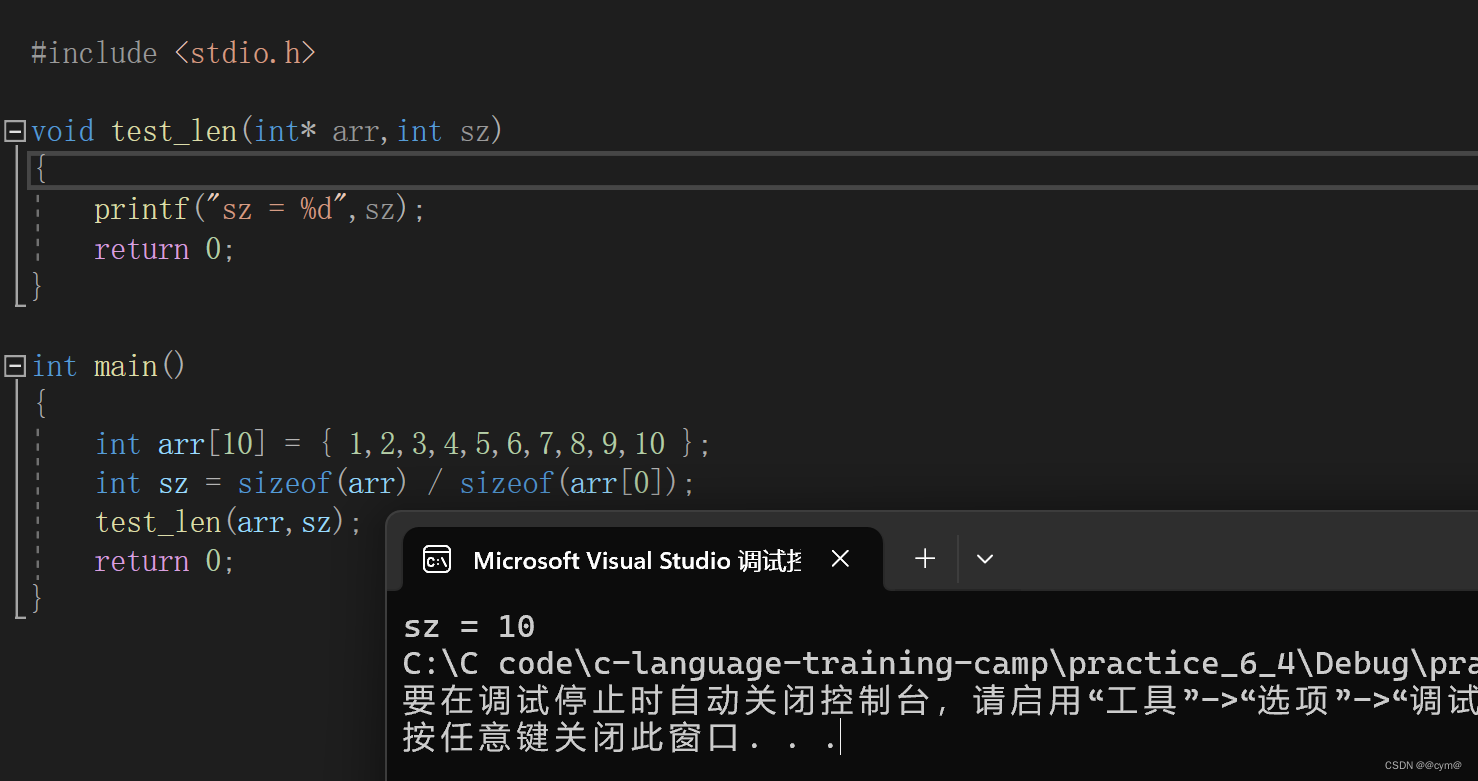
Task: Click the void keyword before test_len
Action: tap(62, 131)
